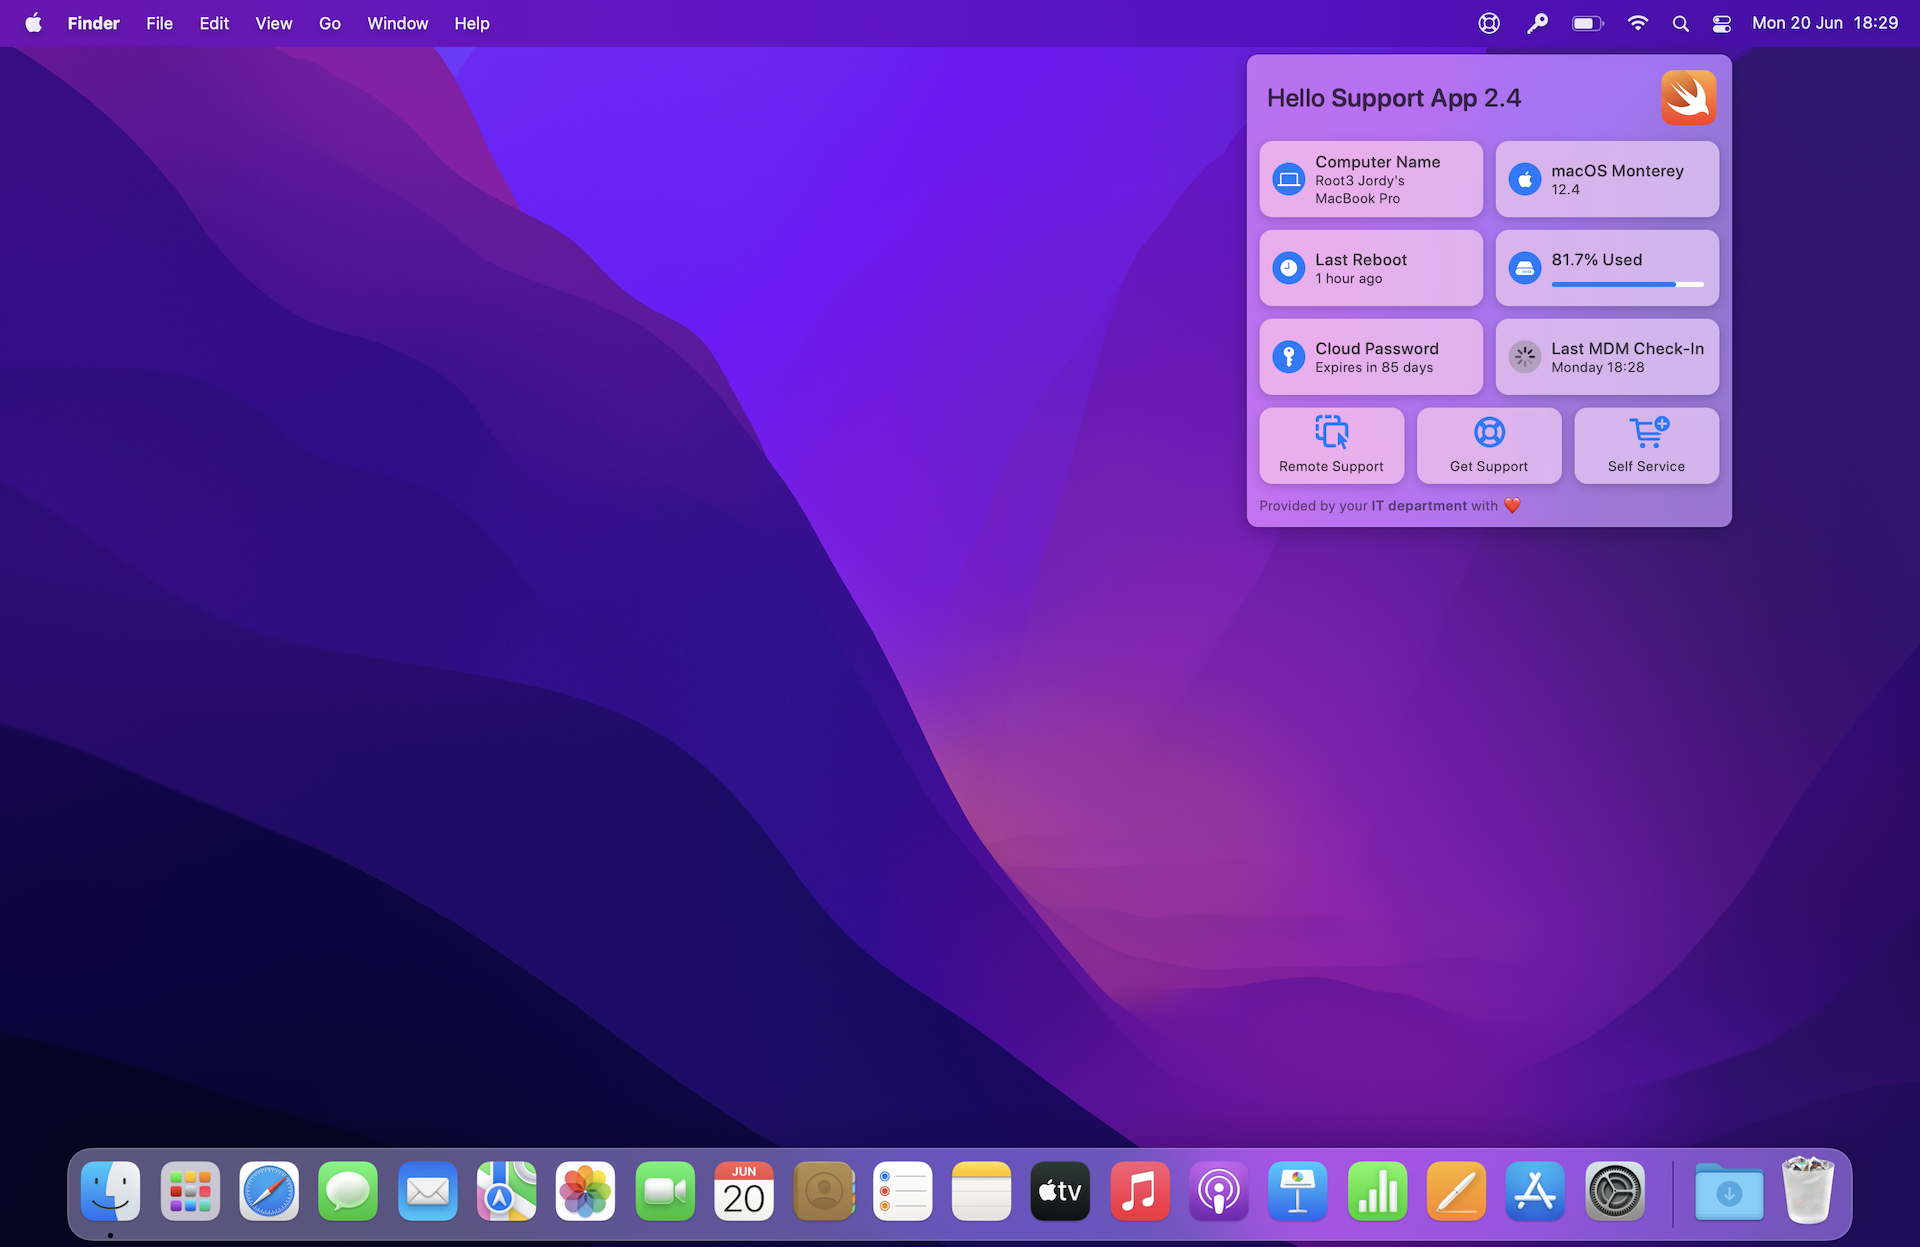Viewport: 1920px width, 1247px height.
Task: Open Keynote from the Dock
Action: click(x=1298, y=1191)
